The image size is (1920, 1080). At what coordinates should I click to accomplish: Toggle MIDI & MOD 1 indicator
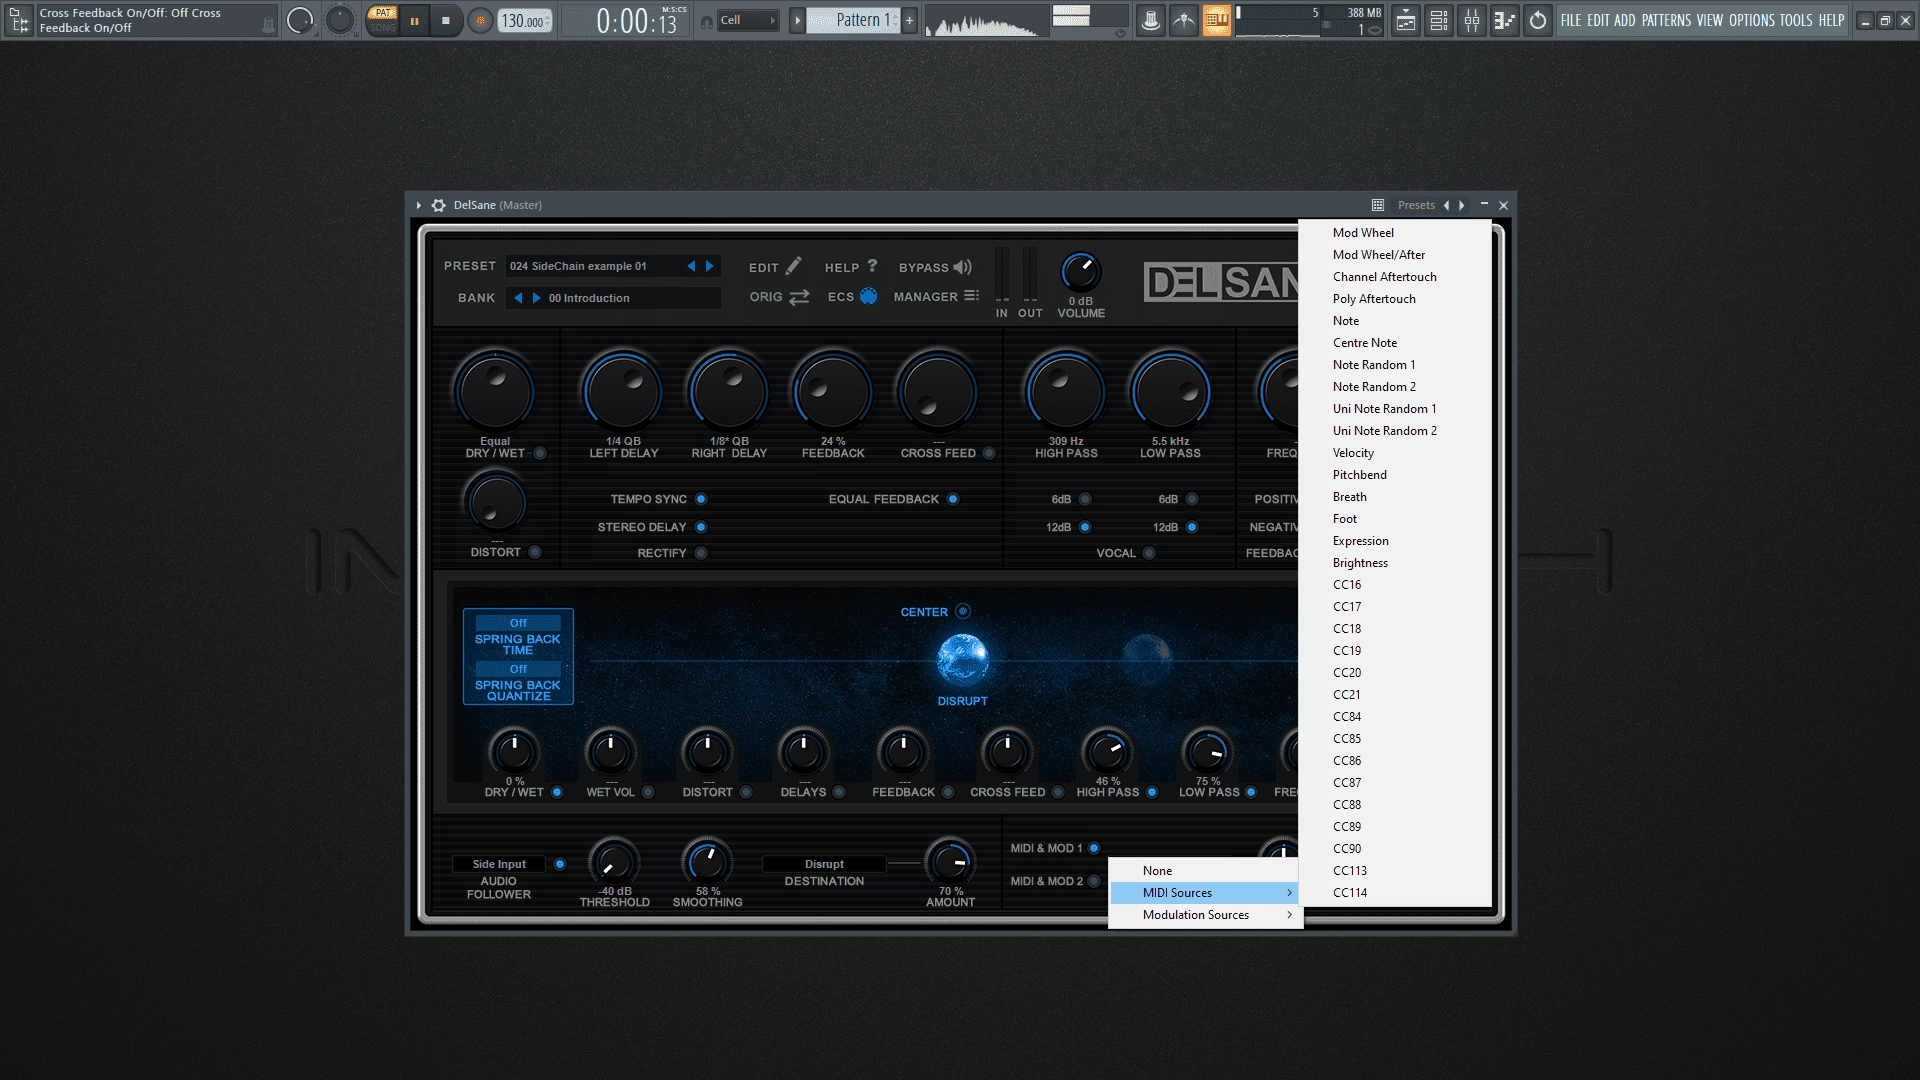pos(1094,848)
